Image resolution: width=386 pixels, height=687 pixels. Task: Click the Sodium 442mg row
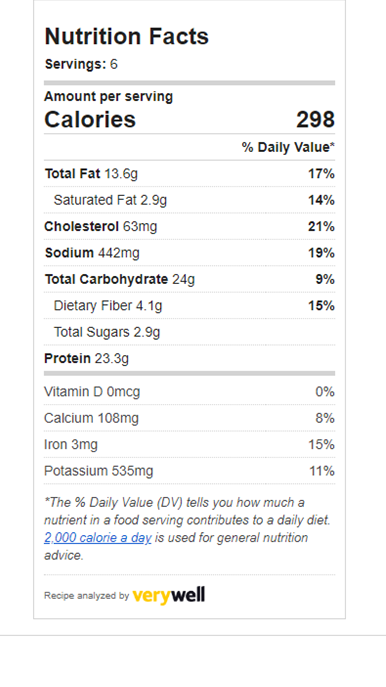[189, 253]
